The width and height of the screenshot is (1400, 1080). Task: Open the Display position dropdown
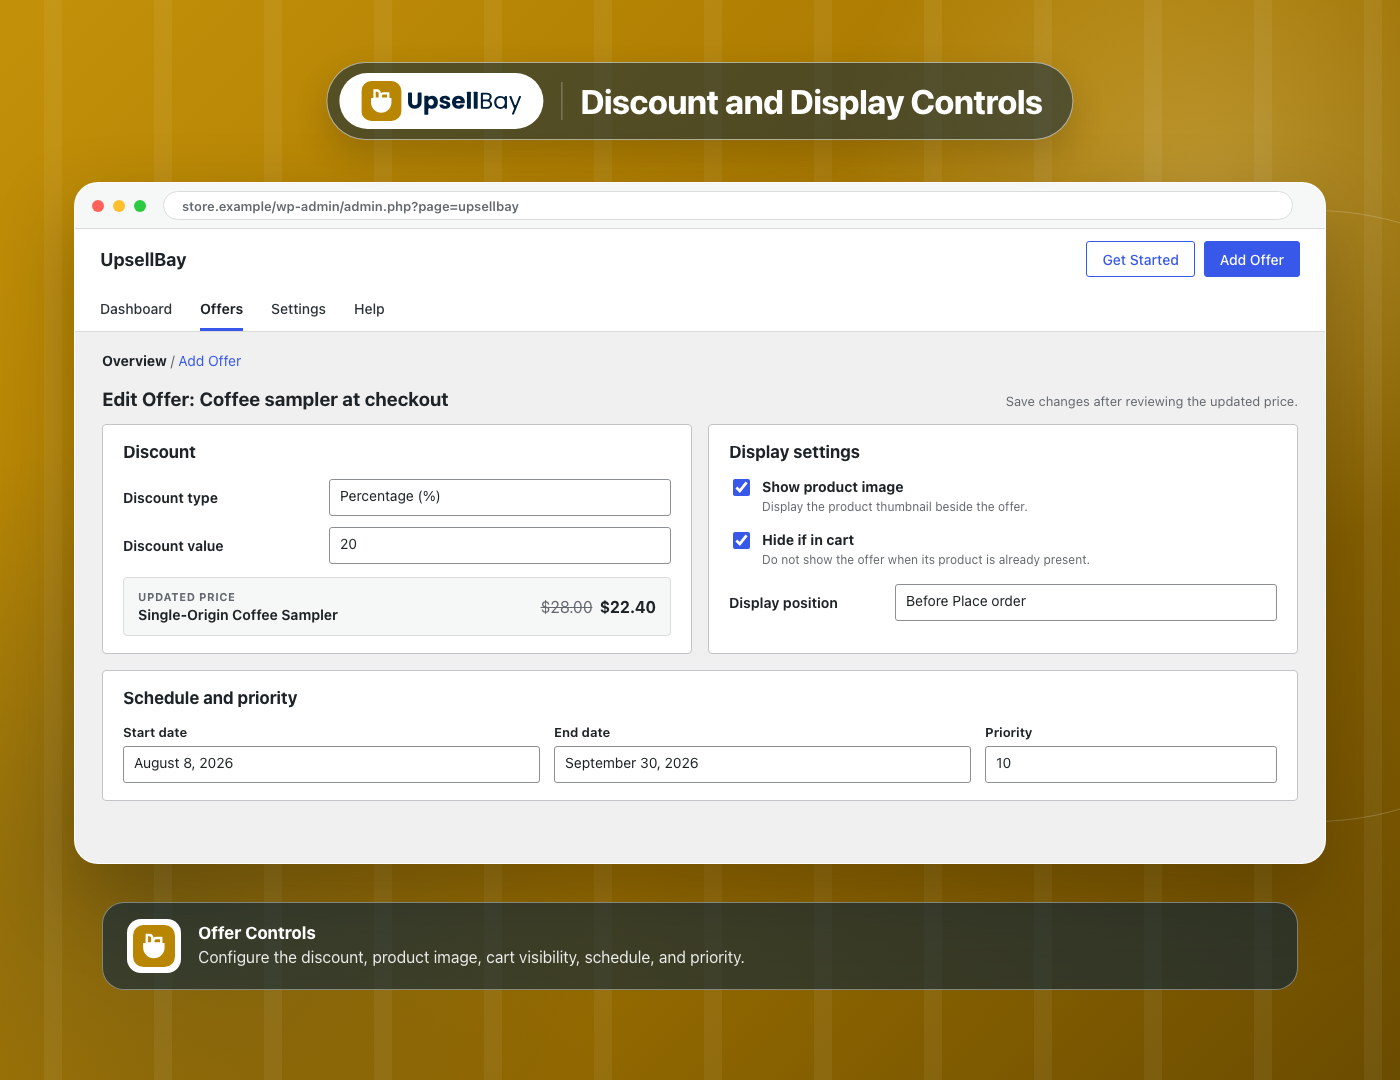[x=1086, y=602]
